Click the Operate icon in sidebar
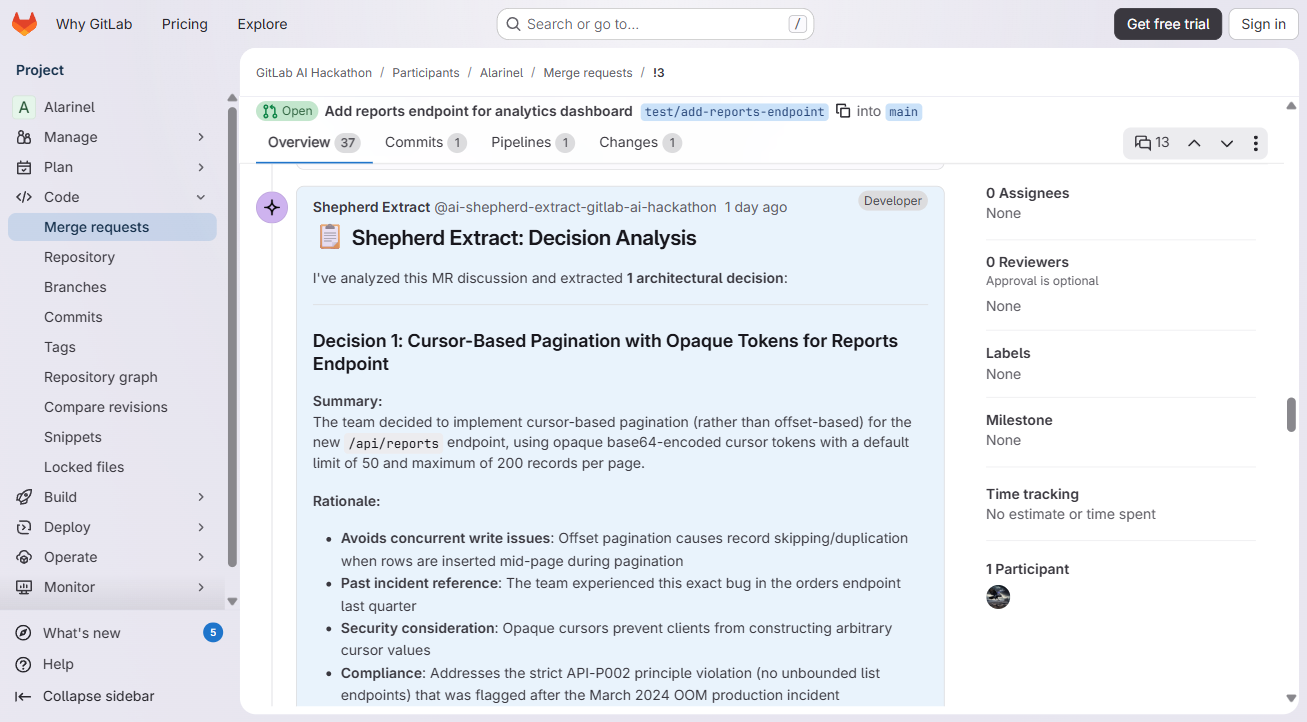Image resolution: width=1307 pixels, height=722 pixels. (x=24, y=557)
